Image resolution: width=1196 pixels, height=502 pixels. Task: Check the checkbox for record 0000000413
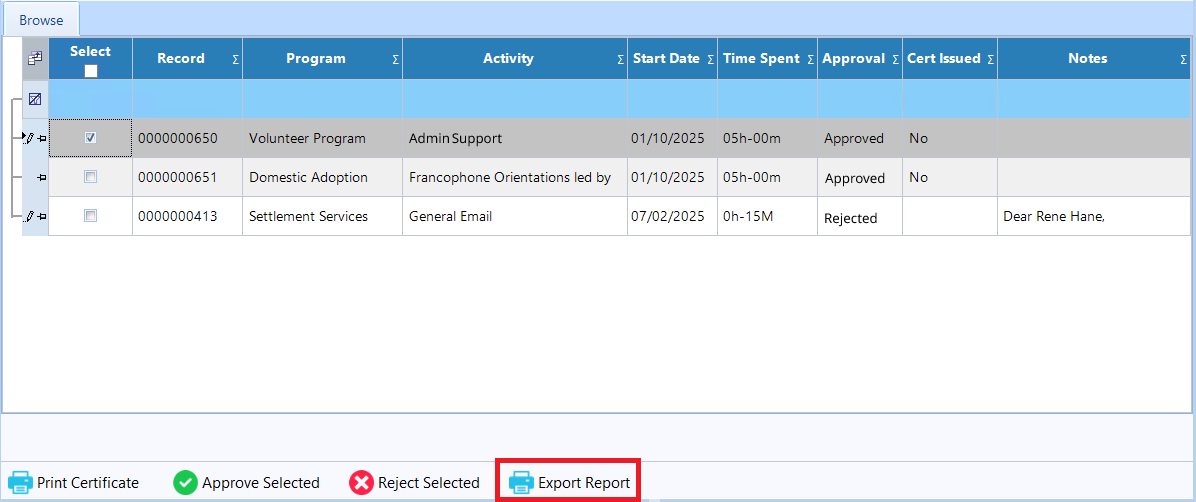[x=91, y=216]
